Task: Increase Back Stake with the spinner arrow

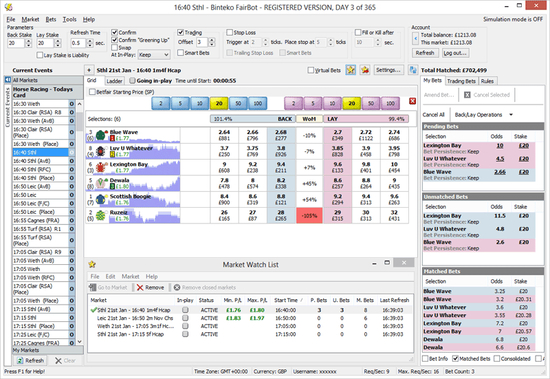Action: (x=29, y=41)
